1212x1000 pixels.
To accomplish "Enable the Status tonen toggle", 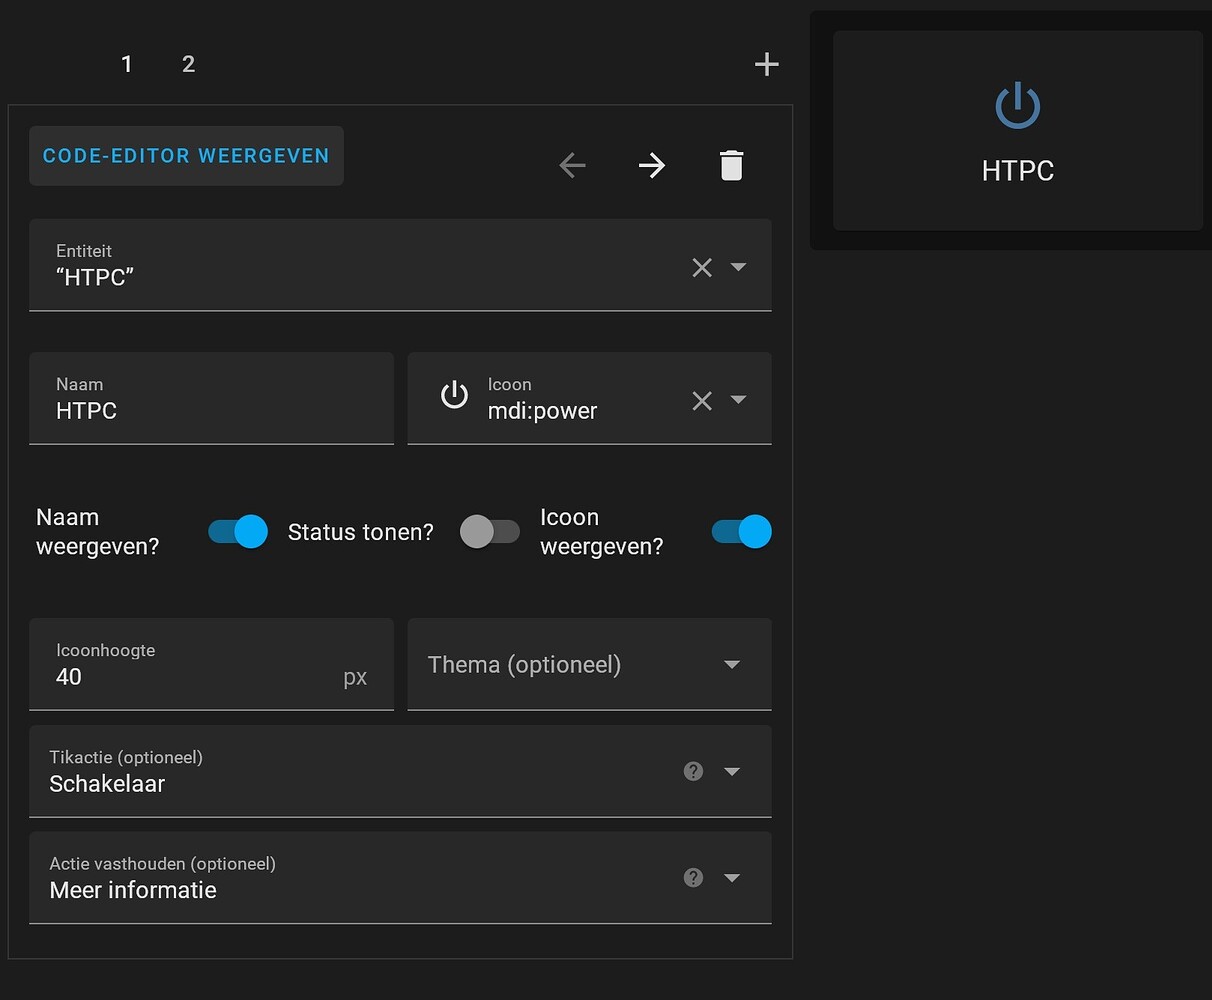I will coord(489,531).
